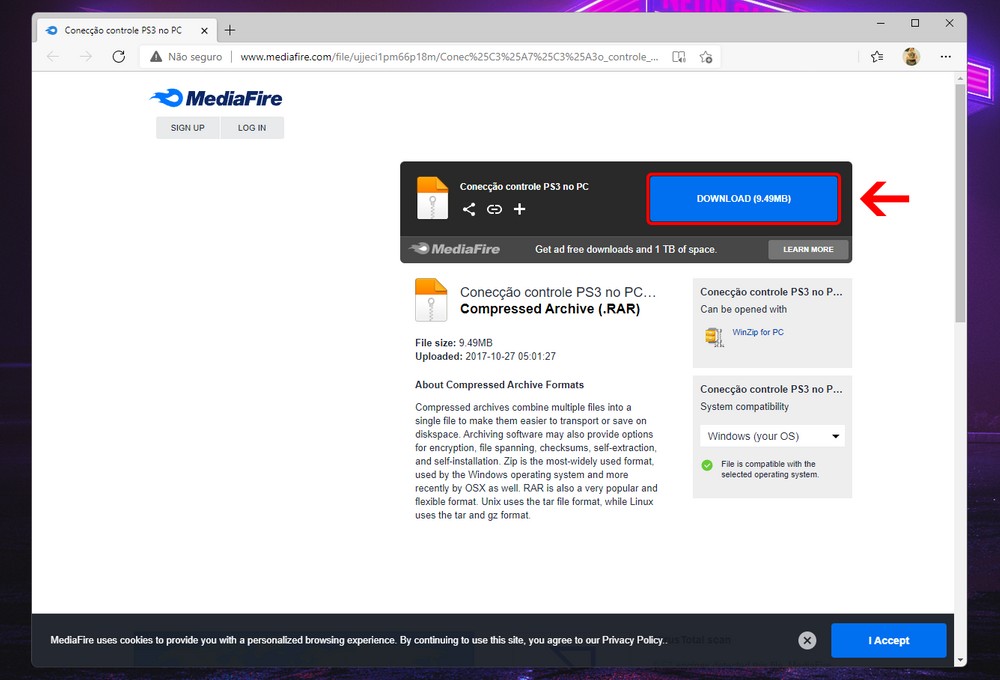Refresh the page with the reload icon

tap(118, 57)
